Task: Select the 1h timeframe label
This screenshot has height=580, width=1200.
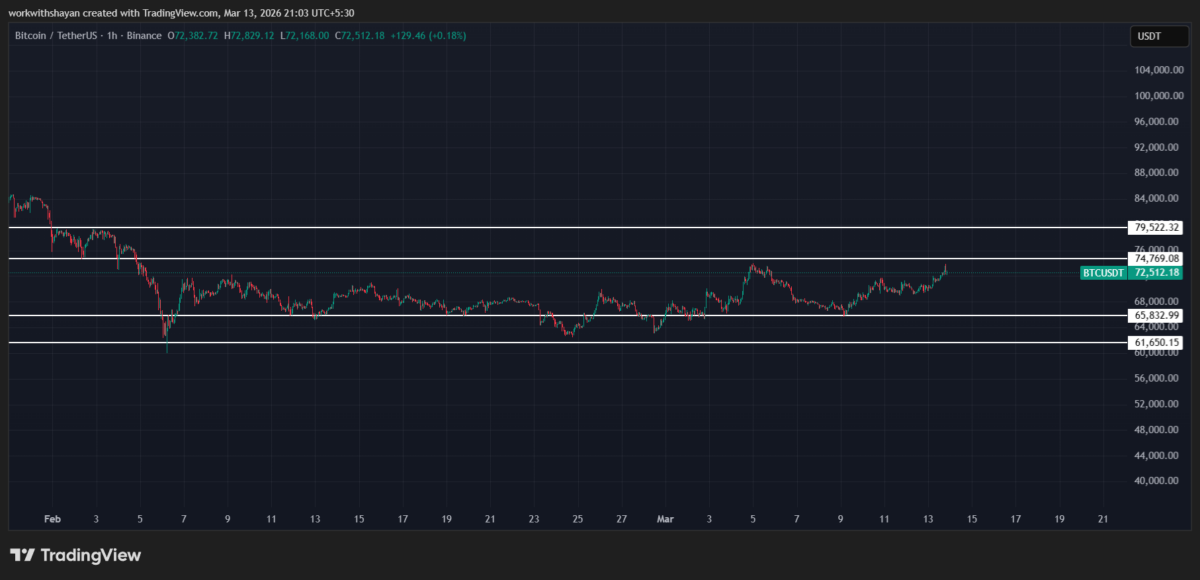Action: coord(110,35)
